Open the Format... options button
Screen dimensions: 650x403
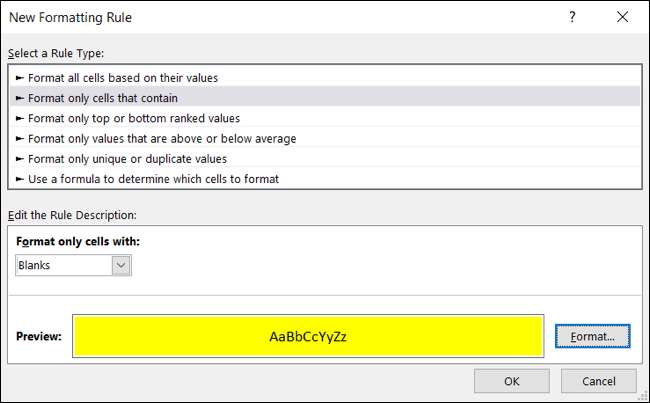click(x=592, y=337)
